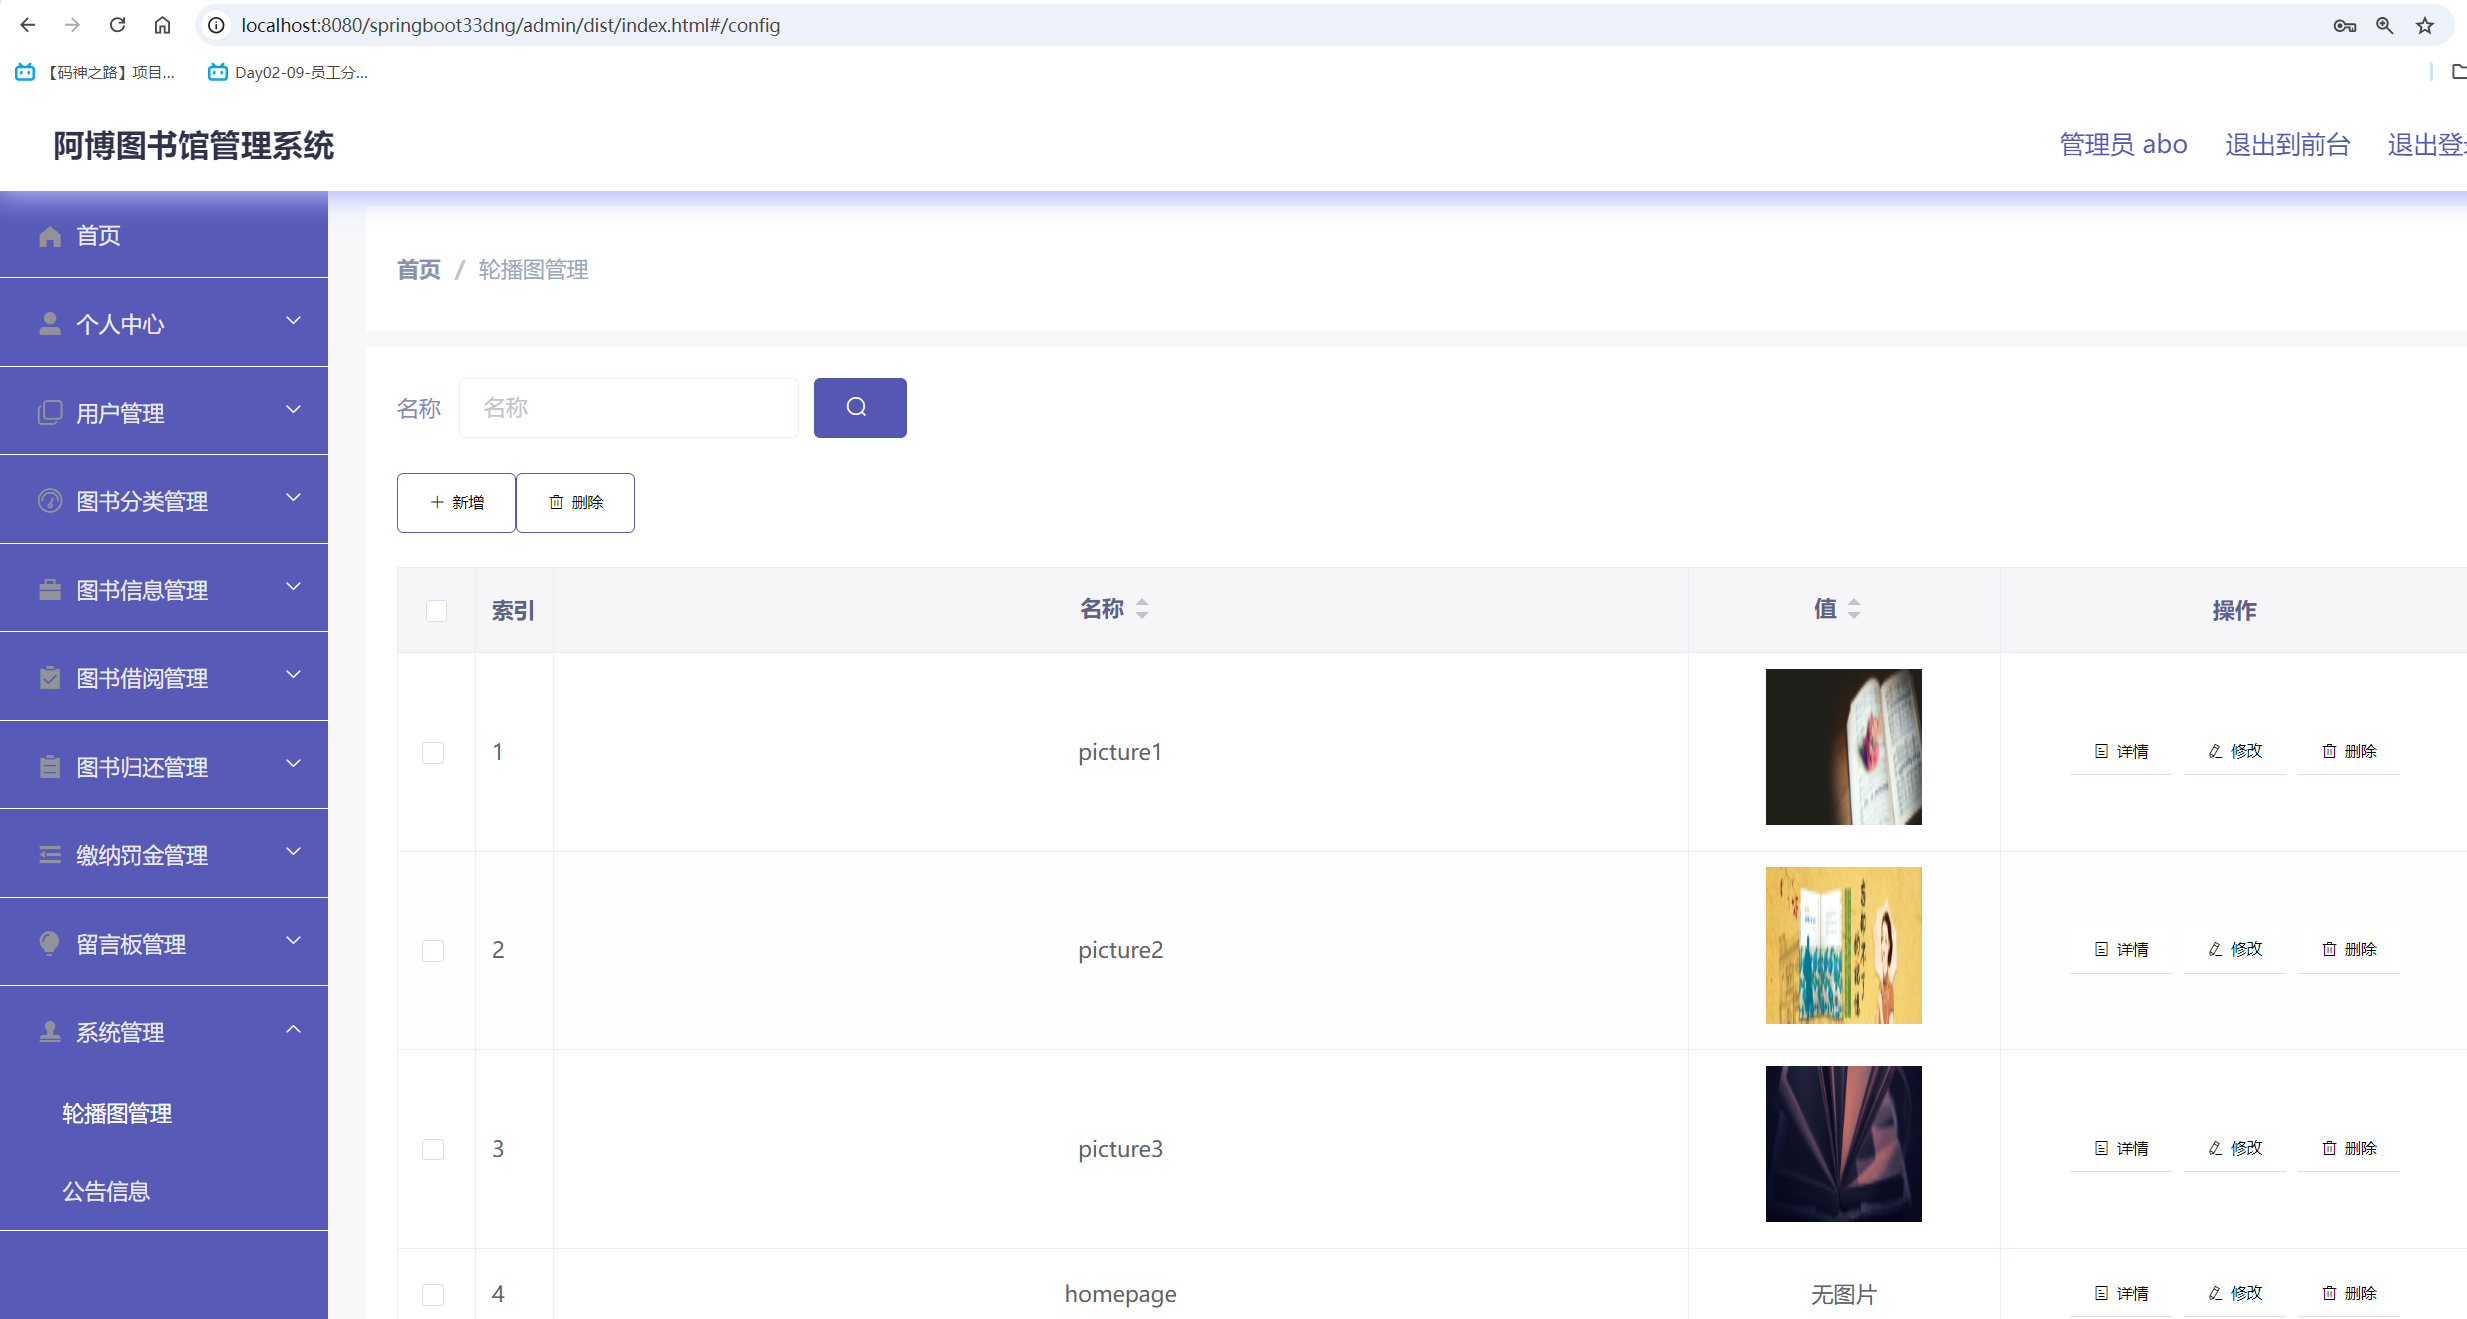Click 修改 for the picture2 row
The width and height of the screenshot is (2467, 1319).
pos(2235,949)
